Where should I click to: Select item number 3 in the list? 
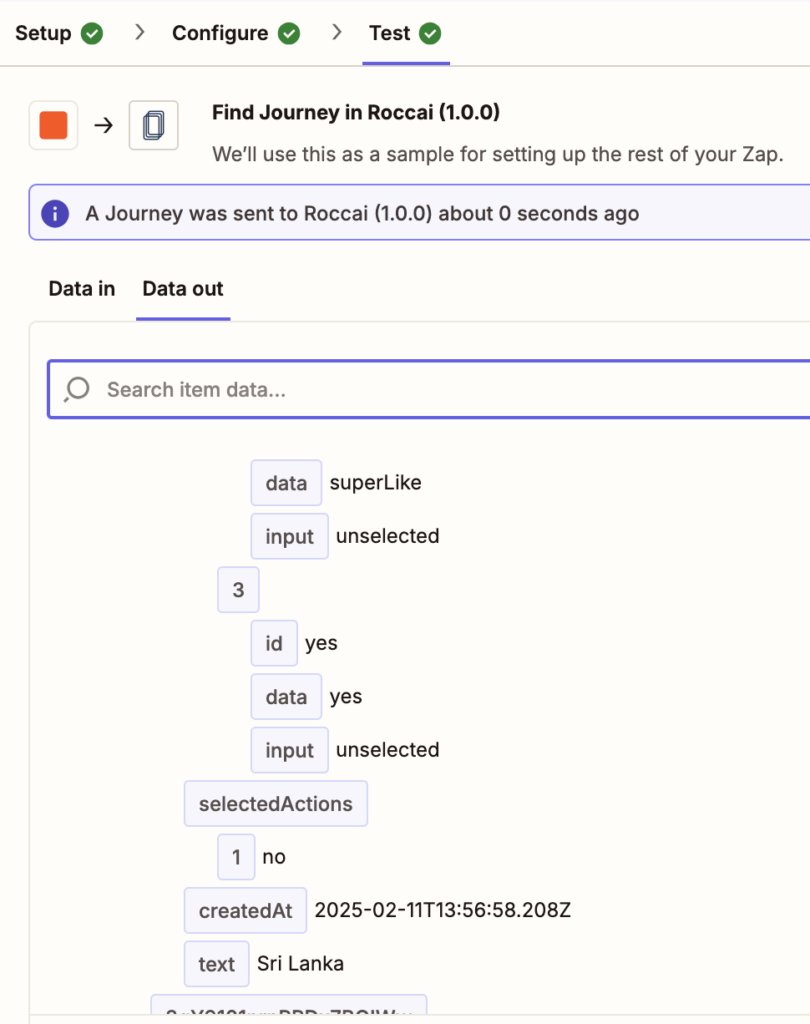pyautogui.click(x=238, y=590)
